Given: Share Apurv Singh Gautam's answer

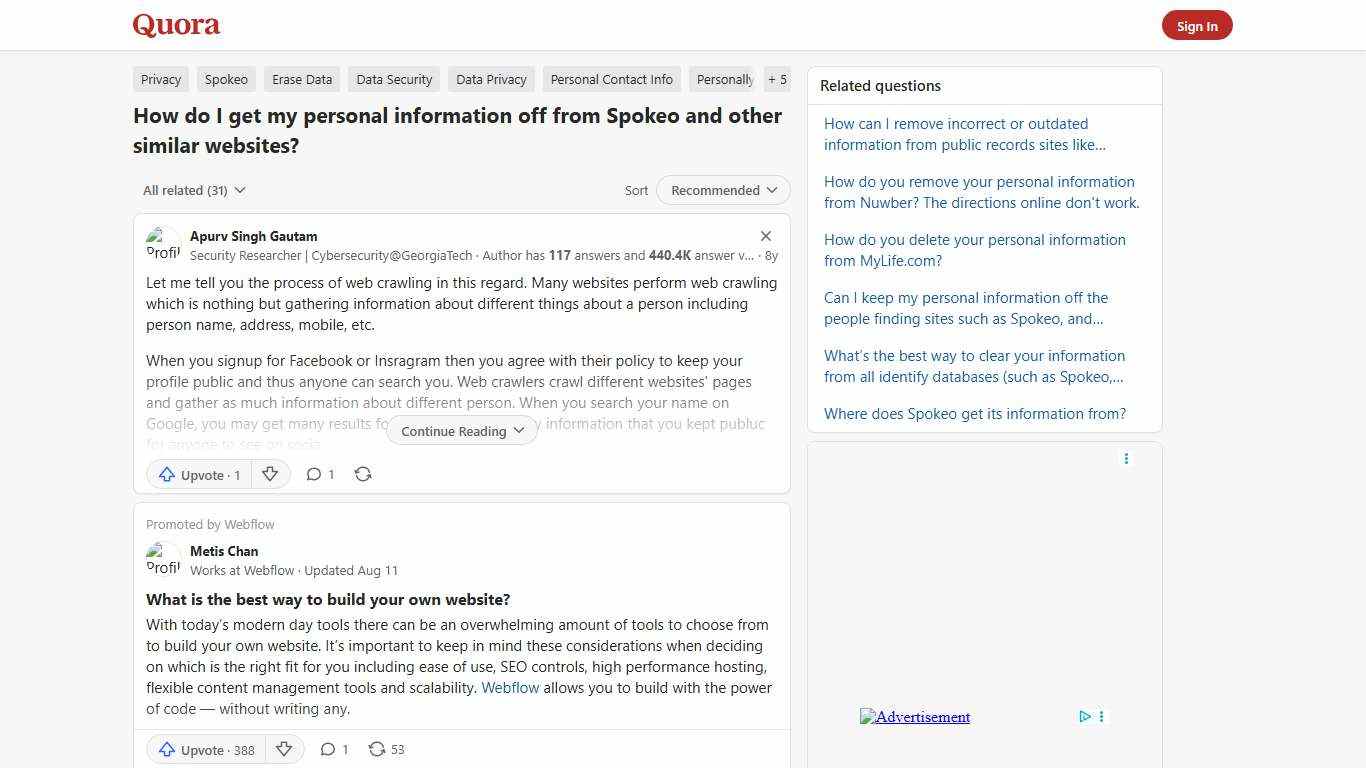Looking at the screenshot, I should point(362,474).
